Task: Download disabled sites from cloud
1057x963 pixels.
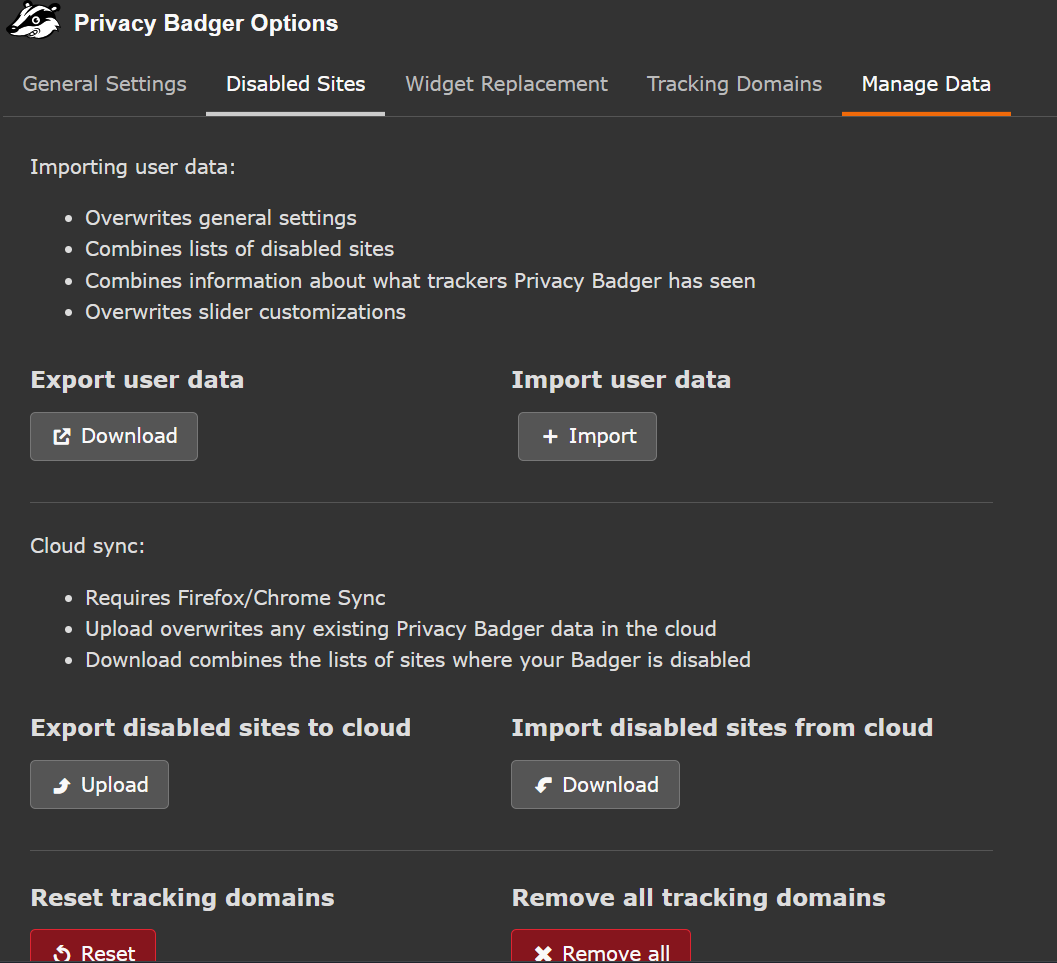Action: (595, 784)
